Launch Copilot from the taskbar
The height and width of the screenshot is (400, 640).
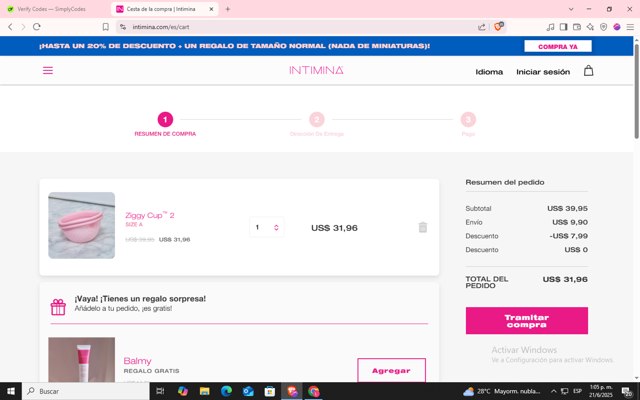click(x=182, y=391)
